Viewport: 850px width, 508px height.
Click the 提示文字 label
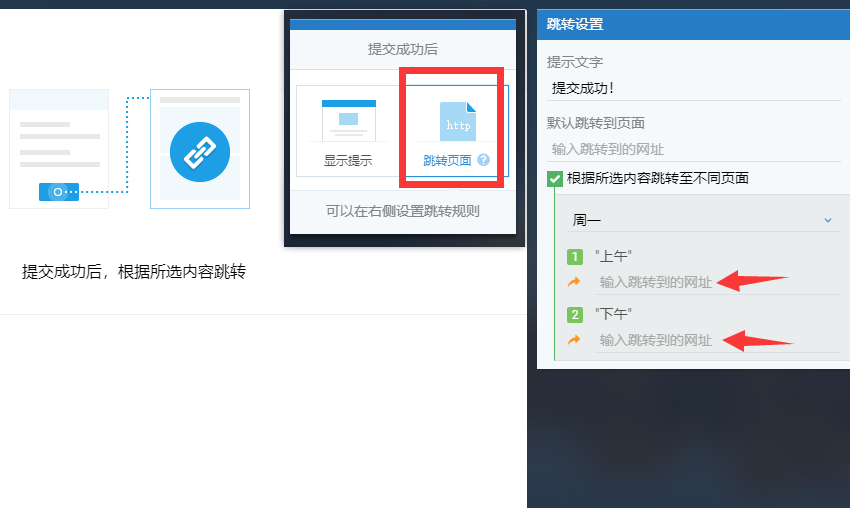pyautogui.click(x=575, y=62)
